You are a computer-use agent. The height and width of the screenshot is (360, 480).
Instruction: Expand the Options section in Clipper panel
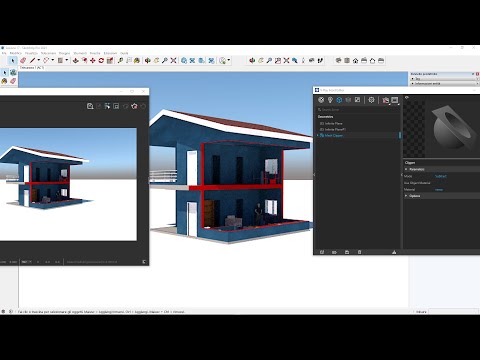point(406,196)
